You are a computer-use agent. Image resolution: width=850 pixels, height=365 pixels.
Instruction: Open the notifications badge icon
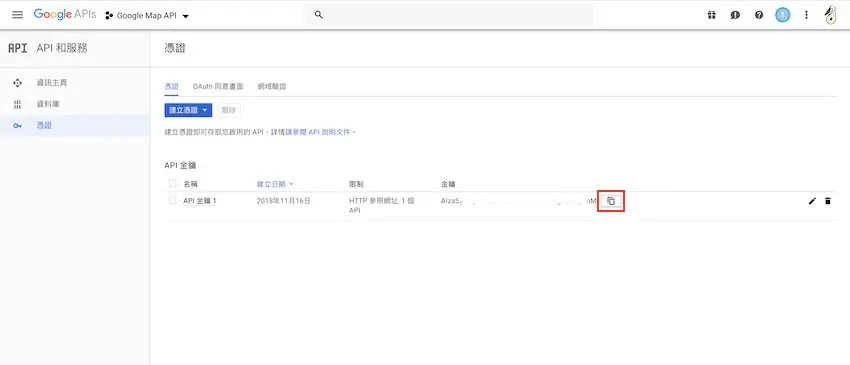pos(782,15)
